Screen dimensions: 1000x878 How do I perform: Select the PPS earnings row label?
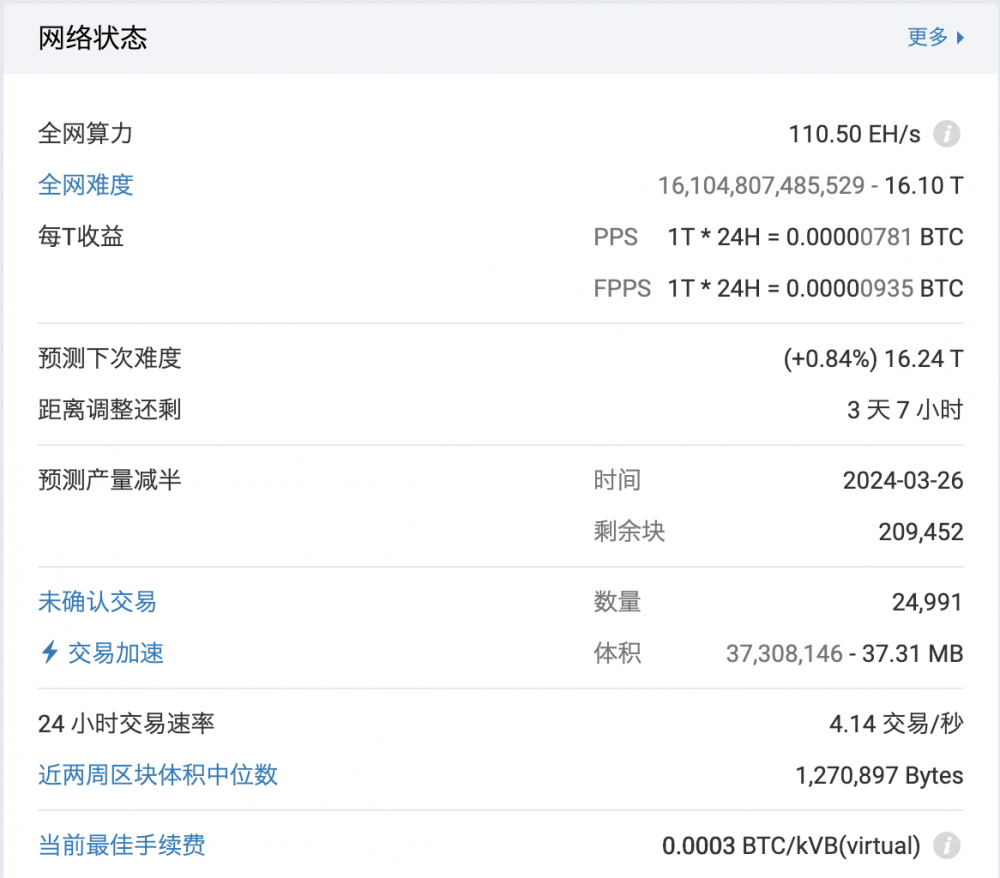coord(616,237)
